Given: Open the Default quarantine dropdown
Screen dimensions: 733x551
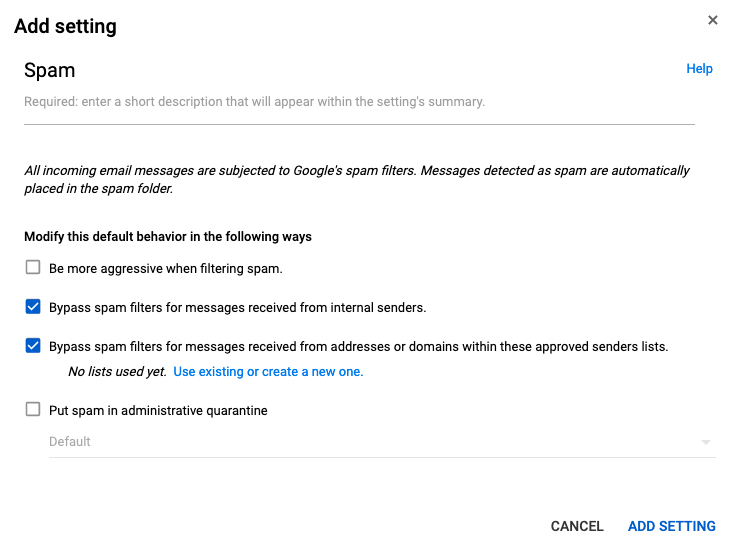Looking at the screenshot, I should (x=380, y=441).
